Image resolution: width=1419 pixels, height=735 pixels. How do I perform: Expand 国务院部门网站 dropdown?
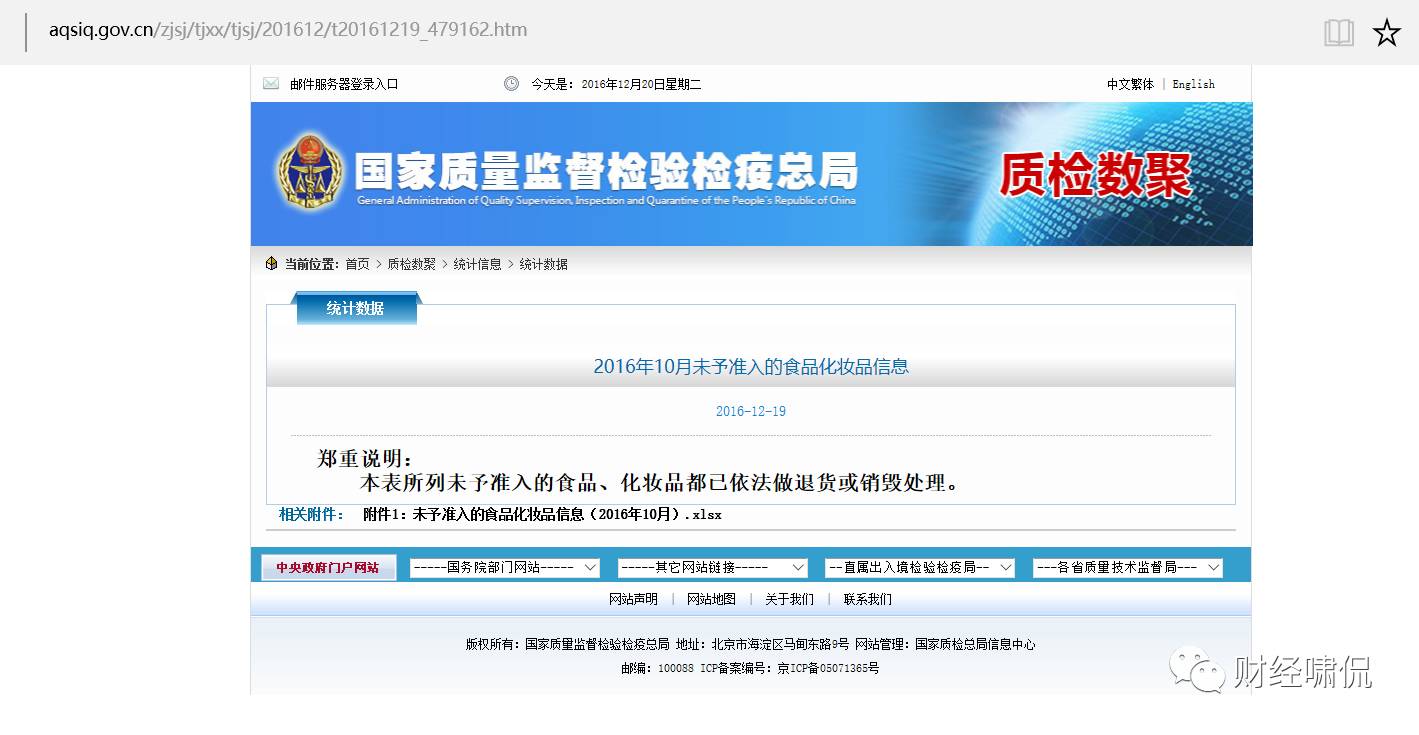(505, 567)
